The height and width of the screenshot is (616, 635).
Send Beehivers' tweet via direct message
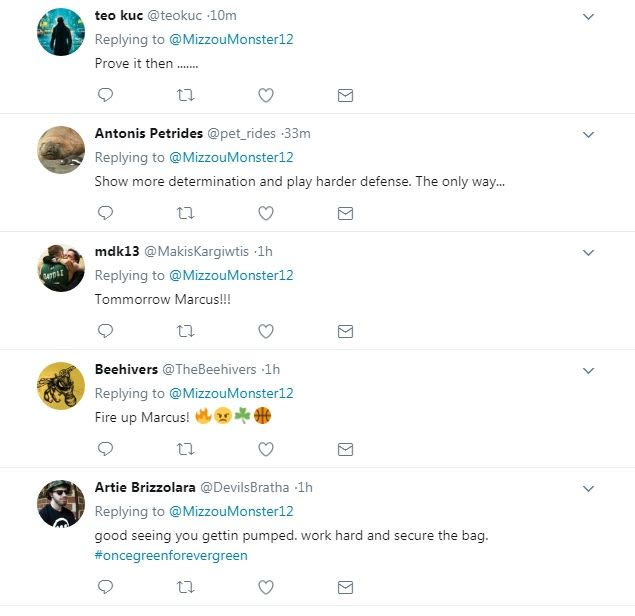pyautogui.click(x=345, y=449)
